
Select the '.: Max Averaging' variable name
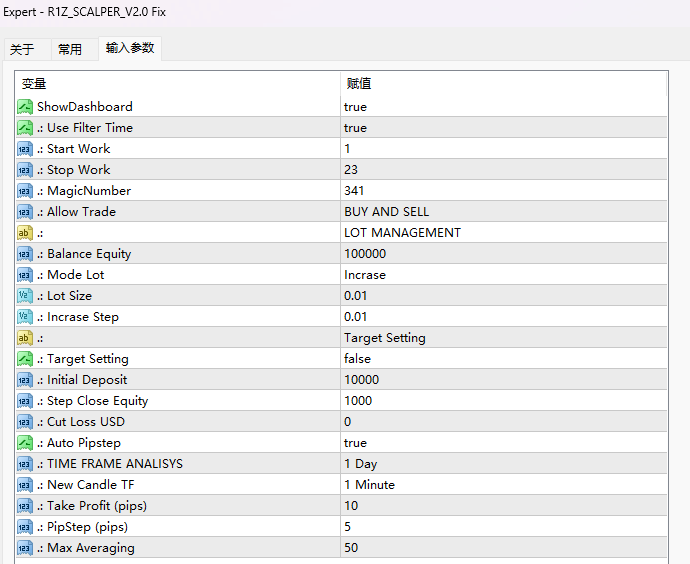86,548
